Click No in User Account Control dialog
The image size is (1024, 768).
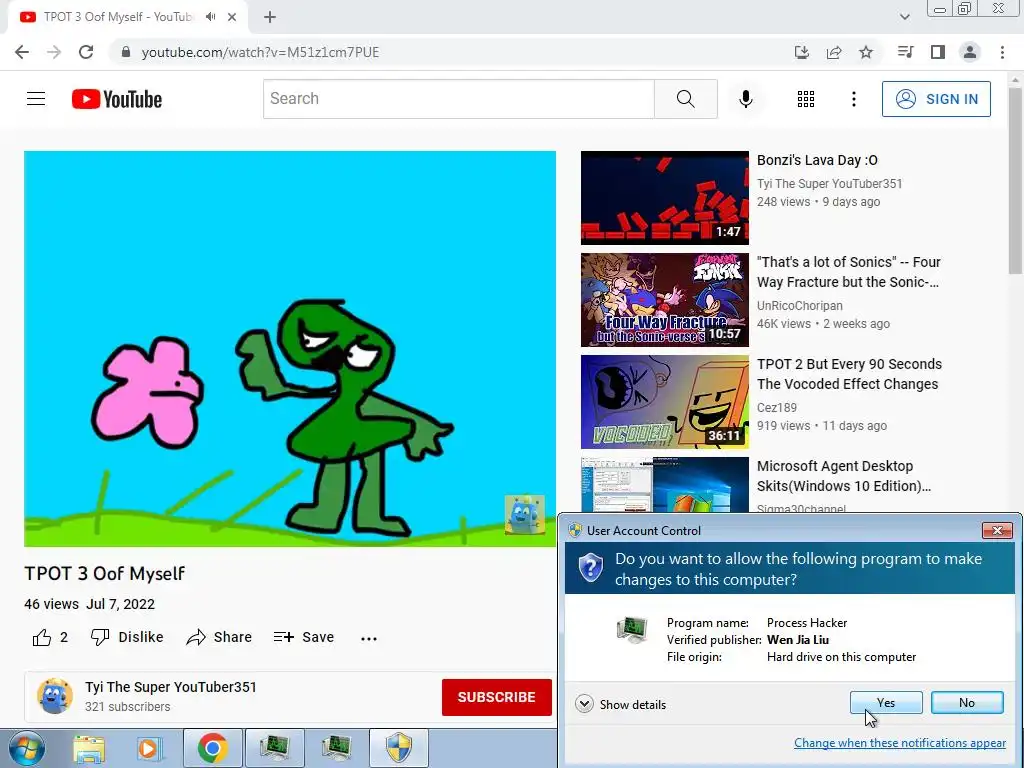[967, 703]
